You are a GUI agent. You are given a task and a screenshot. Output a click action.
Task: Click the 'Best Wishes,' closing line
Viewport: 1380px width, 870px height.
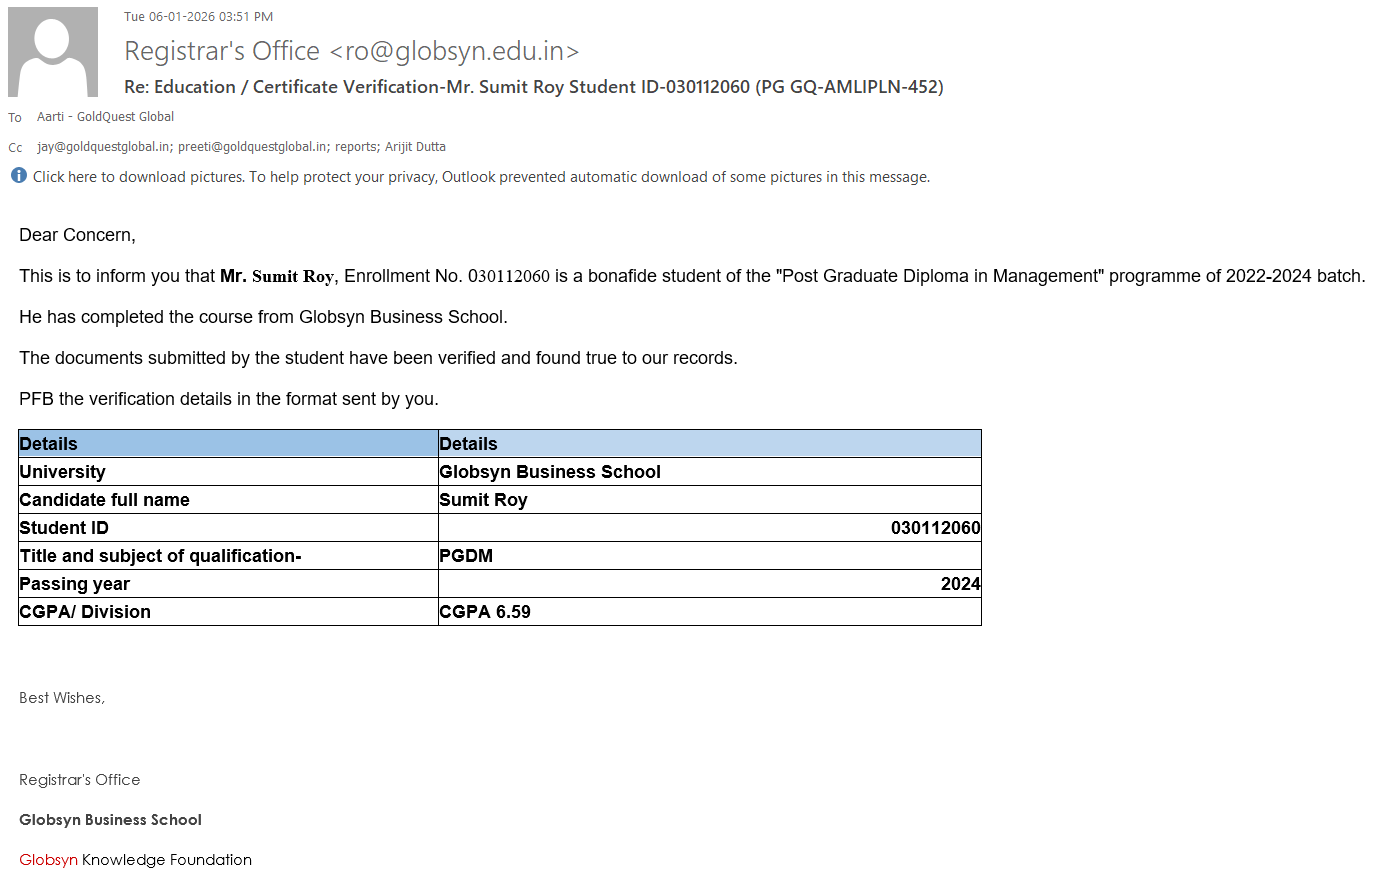pos(62,698)
